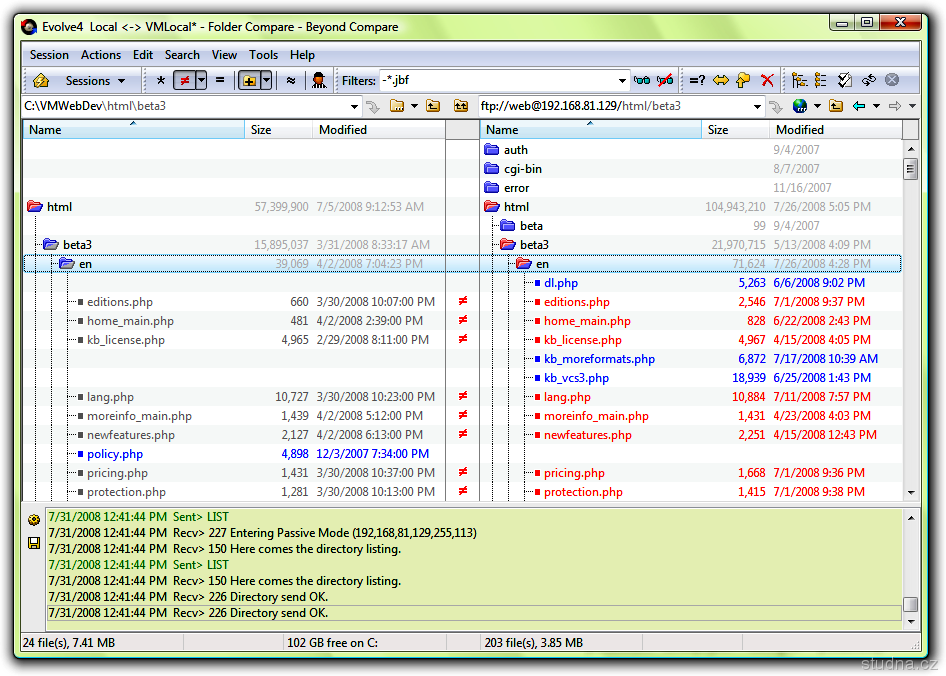Image resolution: width=946 pixels, height=676 pixels.
Task: Click the Home session icon in toolbar
Action: 40,81
